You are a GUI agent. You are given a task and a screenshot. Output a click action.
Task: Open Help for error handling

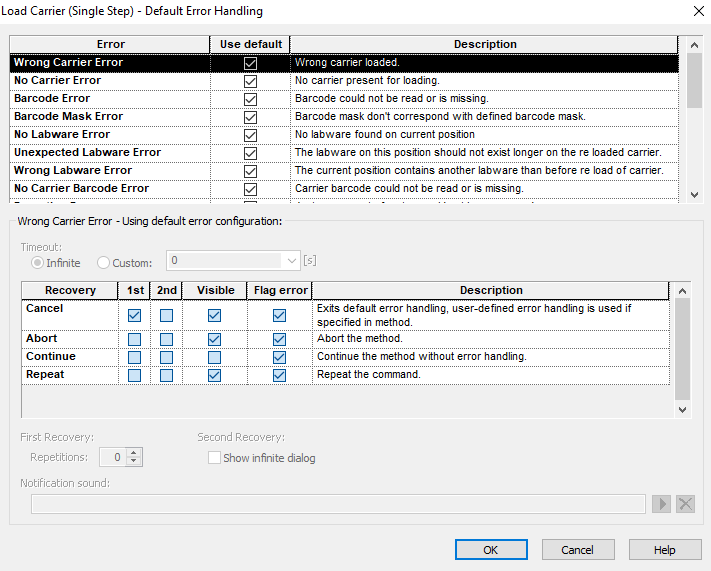[x=665, y=550]
